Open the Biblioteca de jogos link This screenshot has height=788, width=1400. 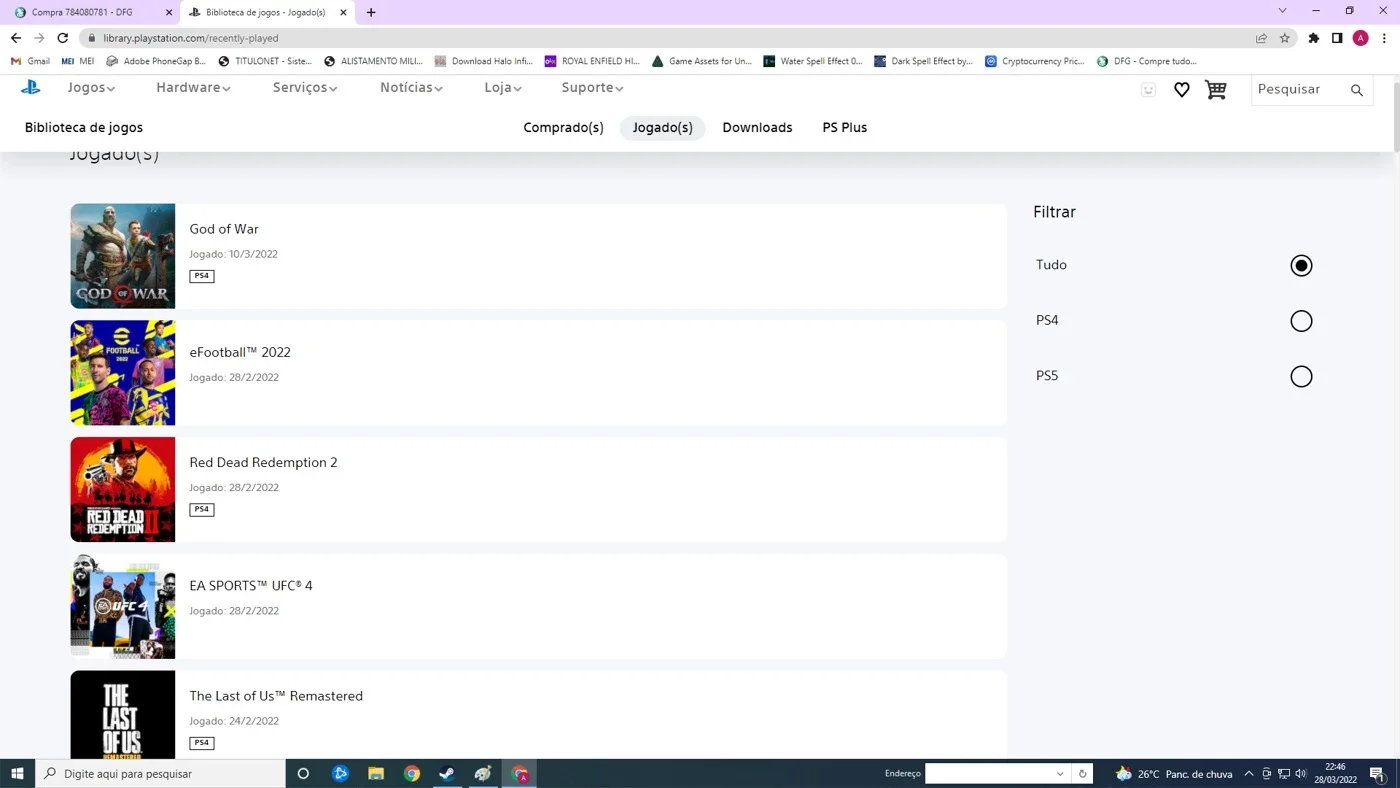pos(84,128)
